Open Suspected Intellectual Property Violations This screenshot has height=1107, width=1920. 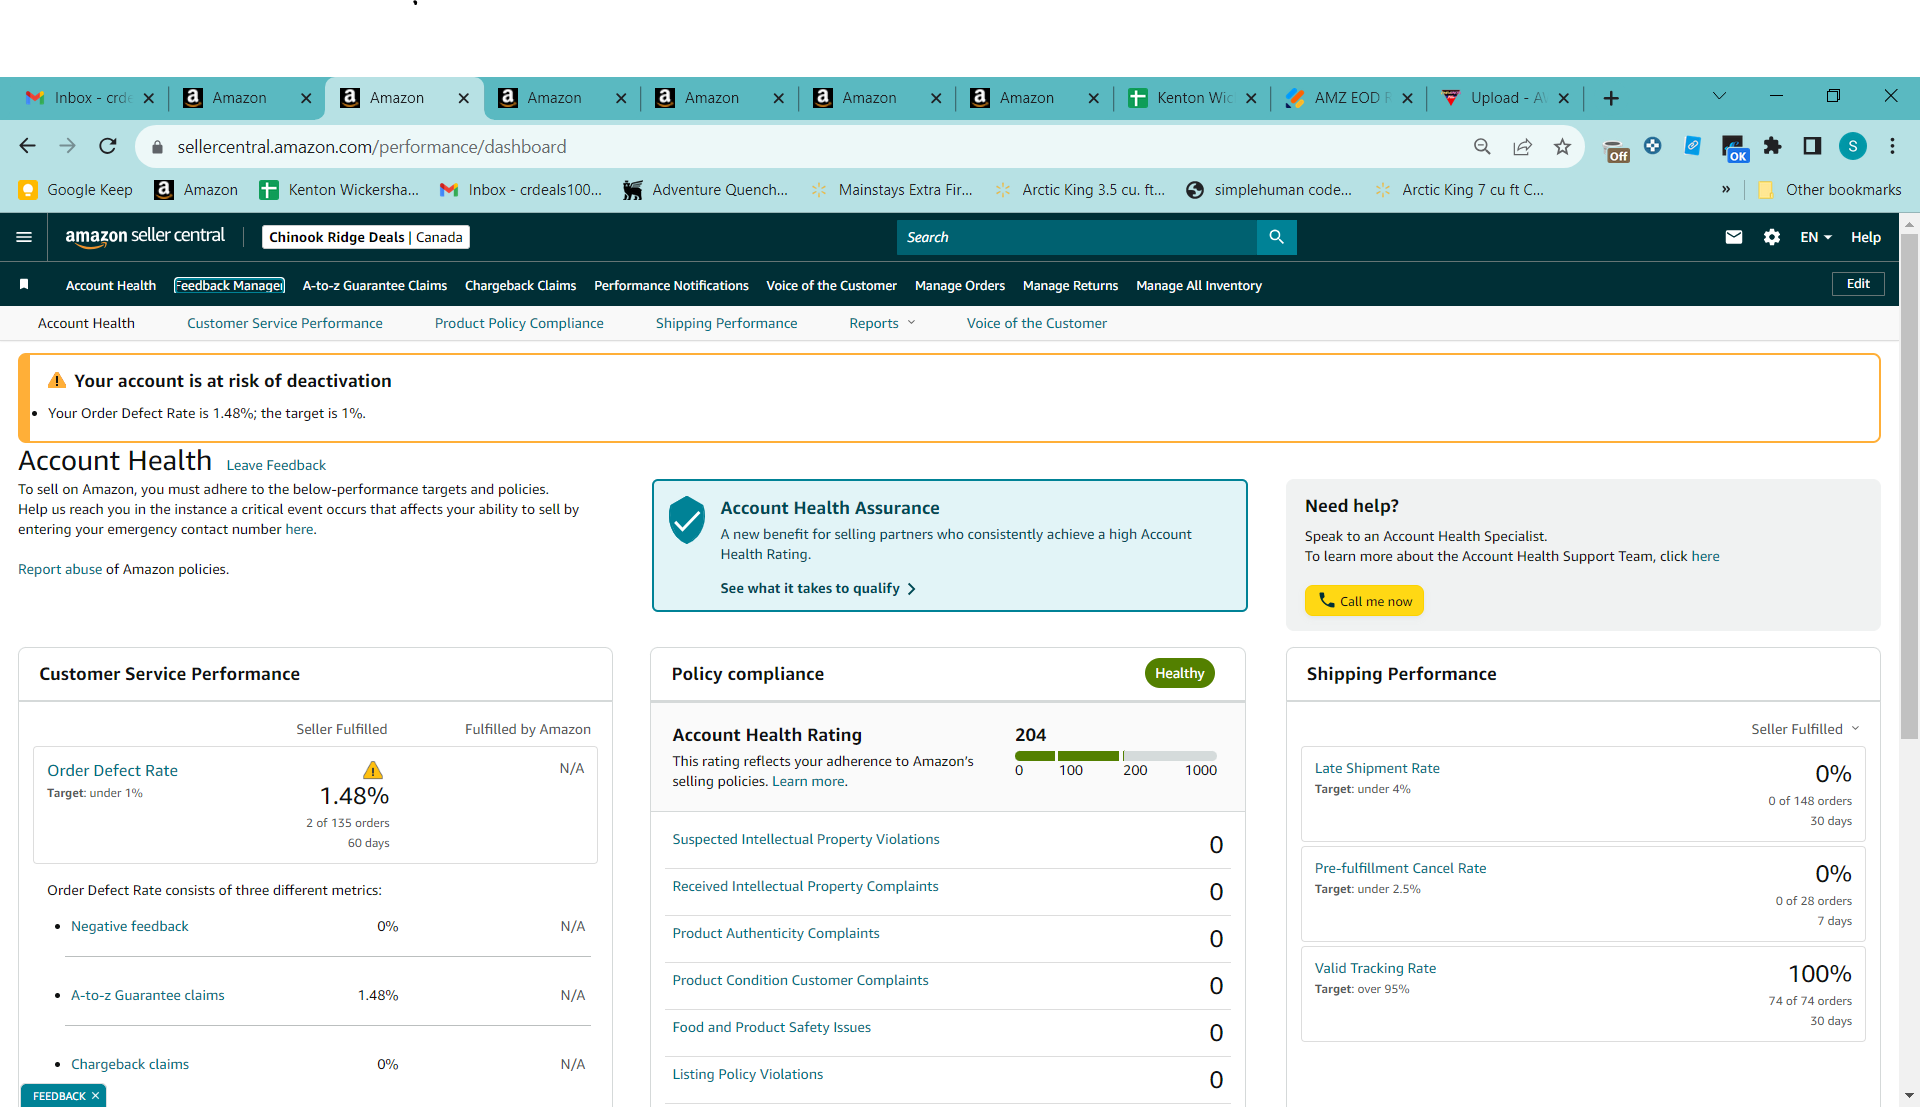806,839
